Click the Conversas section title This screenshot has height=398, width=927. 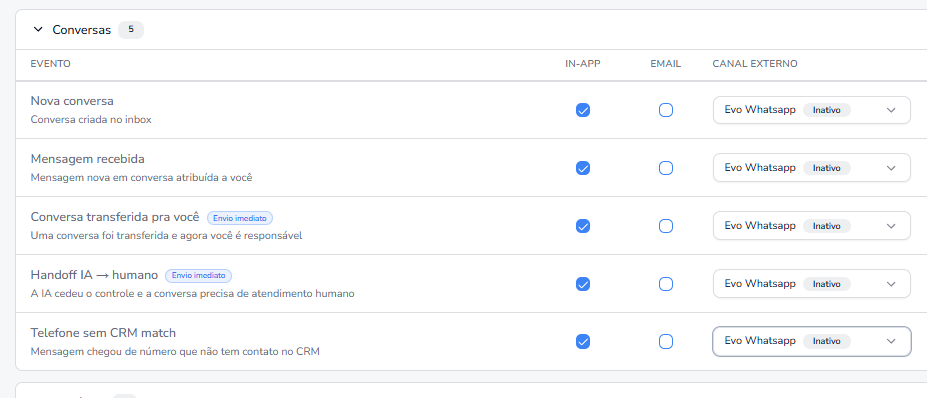pos(82,30)
